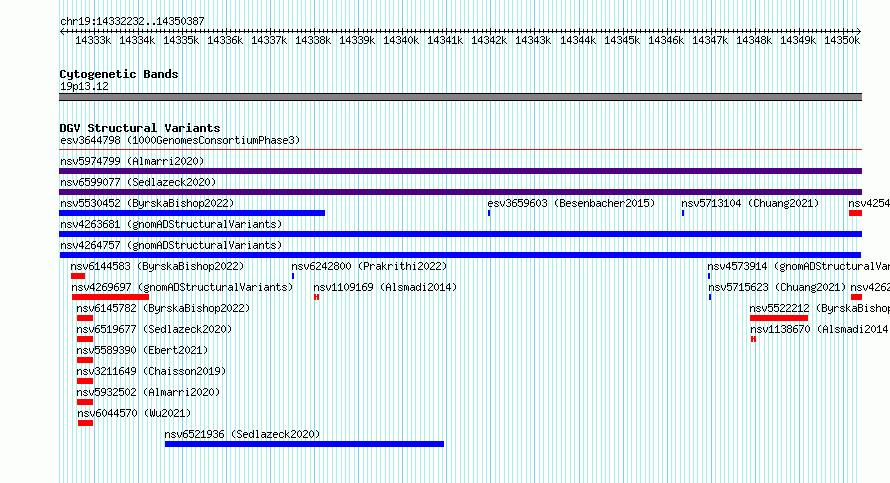
Task: Open nsv5715623 (Chuang2021) label
Action: 777,287
